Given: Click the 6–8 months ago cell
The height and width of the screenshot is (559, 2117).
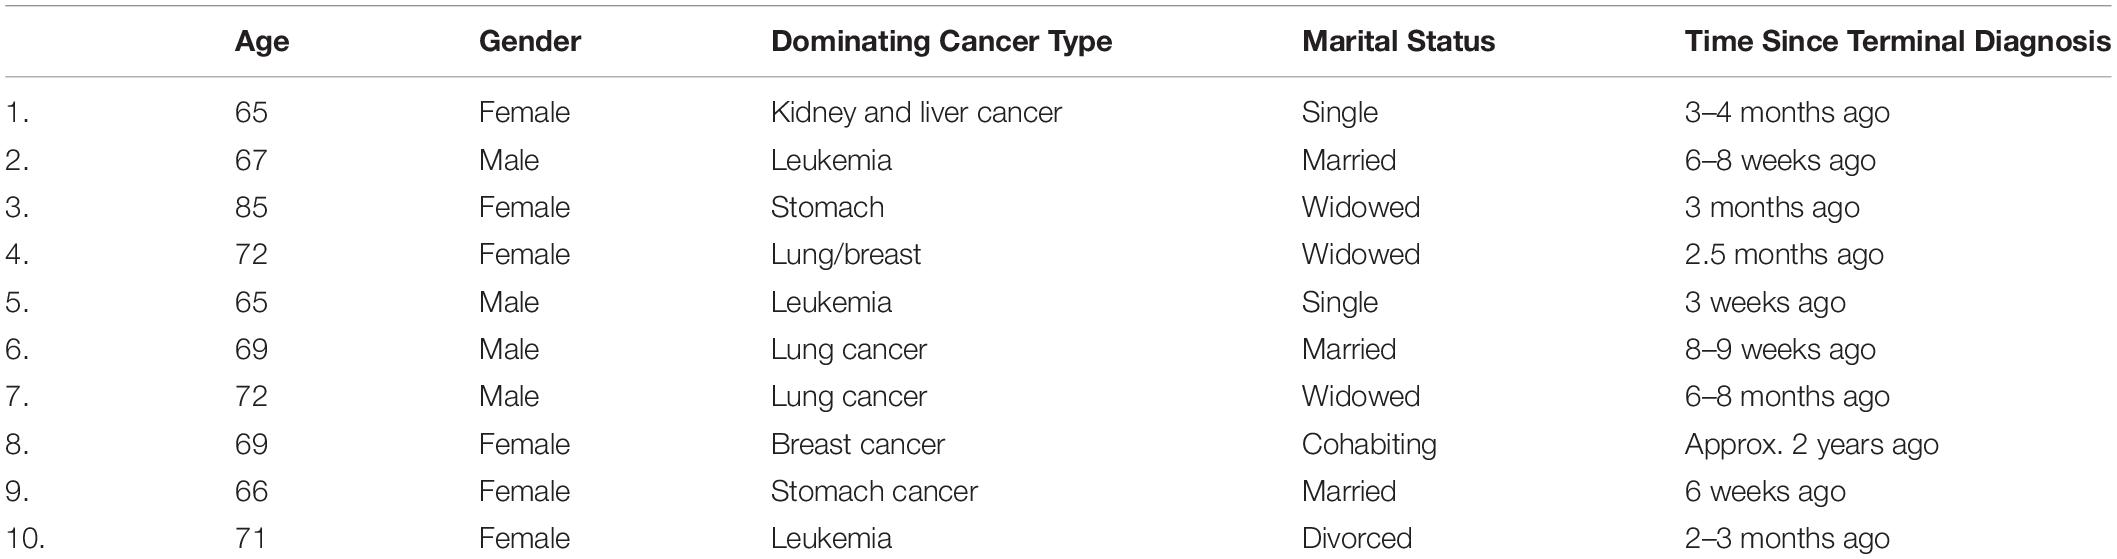Looking at the screenshot, I should click(x=1787, y=396).
